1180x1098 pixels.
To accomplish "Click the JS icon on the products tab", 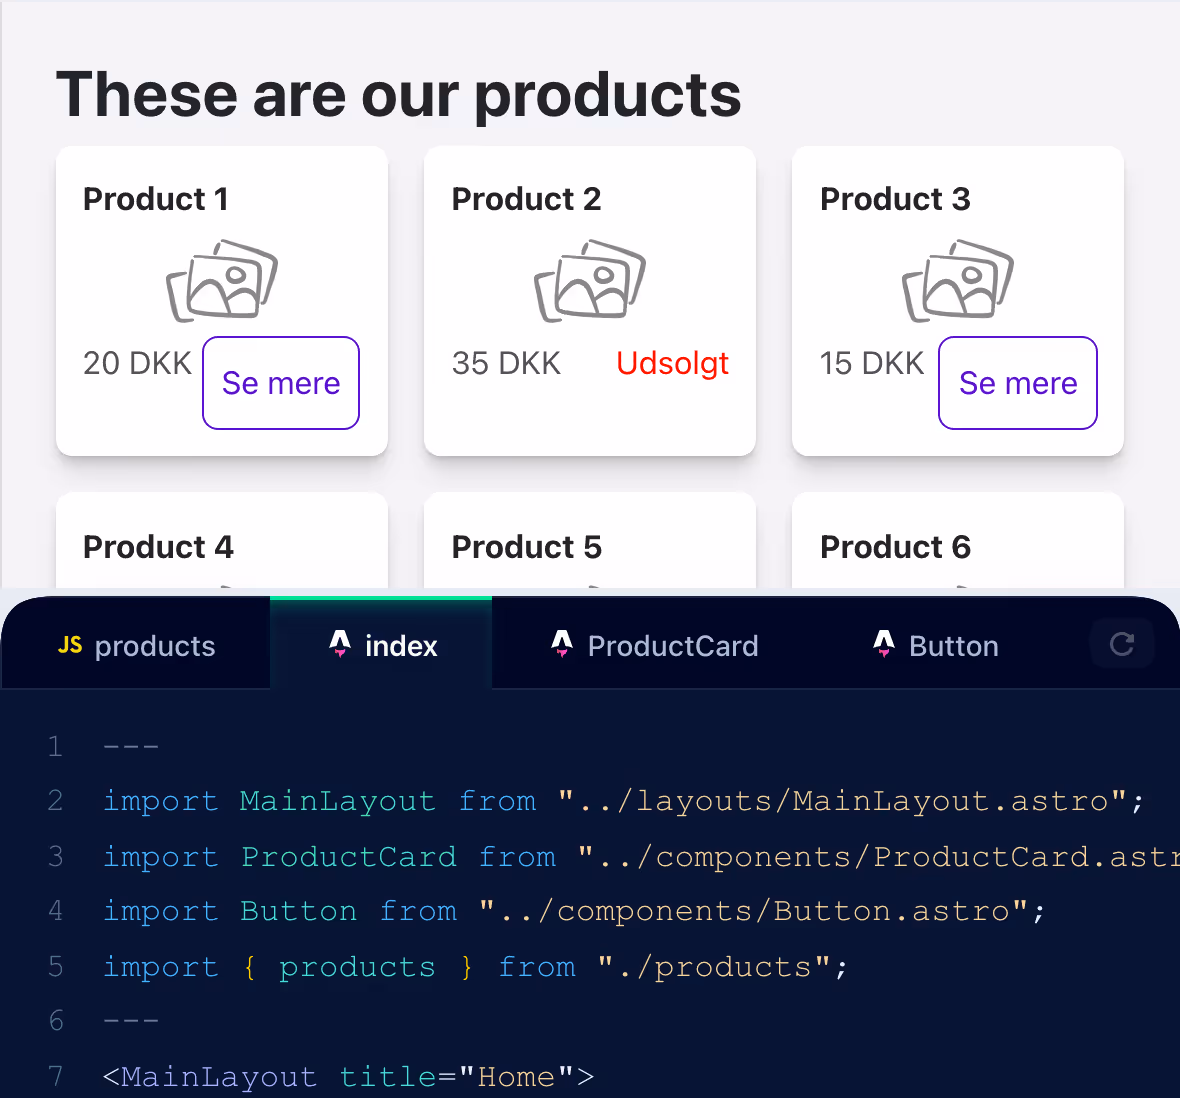I will click(x=70, y=645).
